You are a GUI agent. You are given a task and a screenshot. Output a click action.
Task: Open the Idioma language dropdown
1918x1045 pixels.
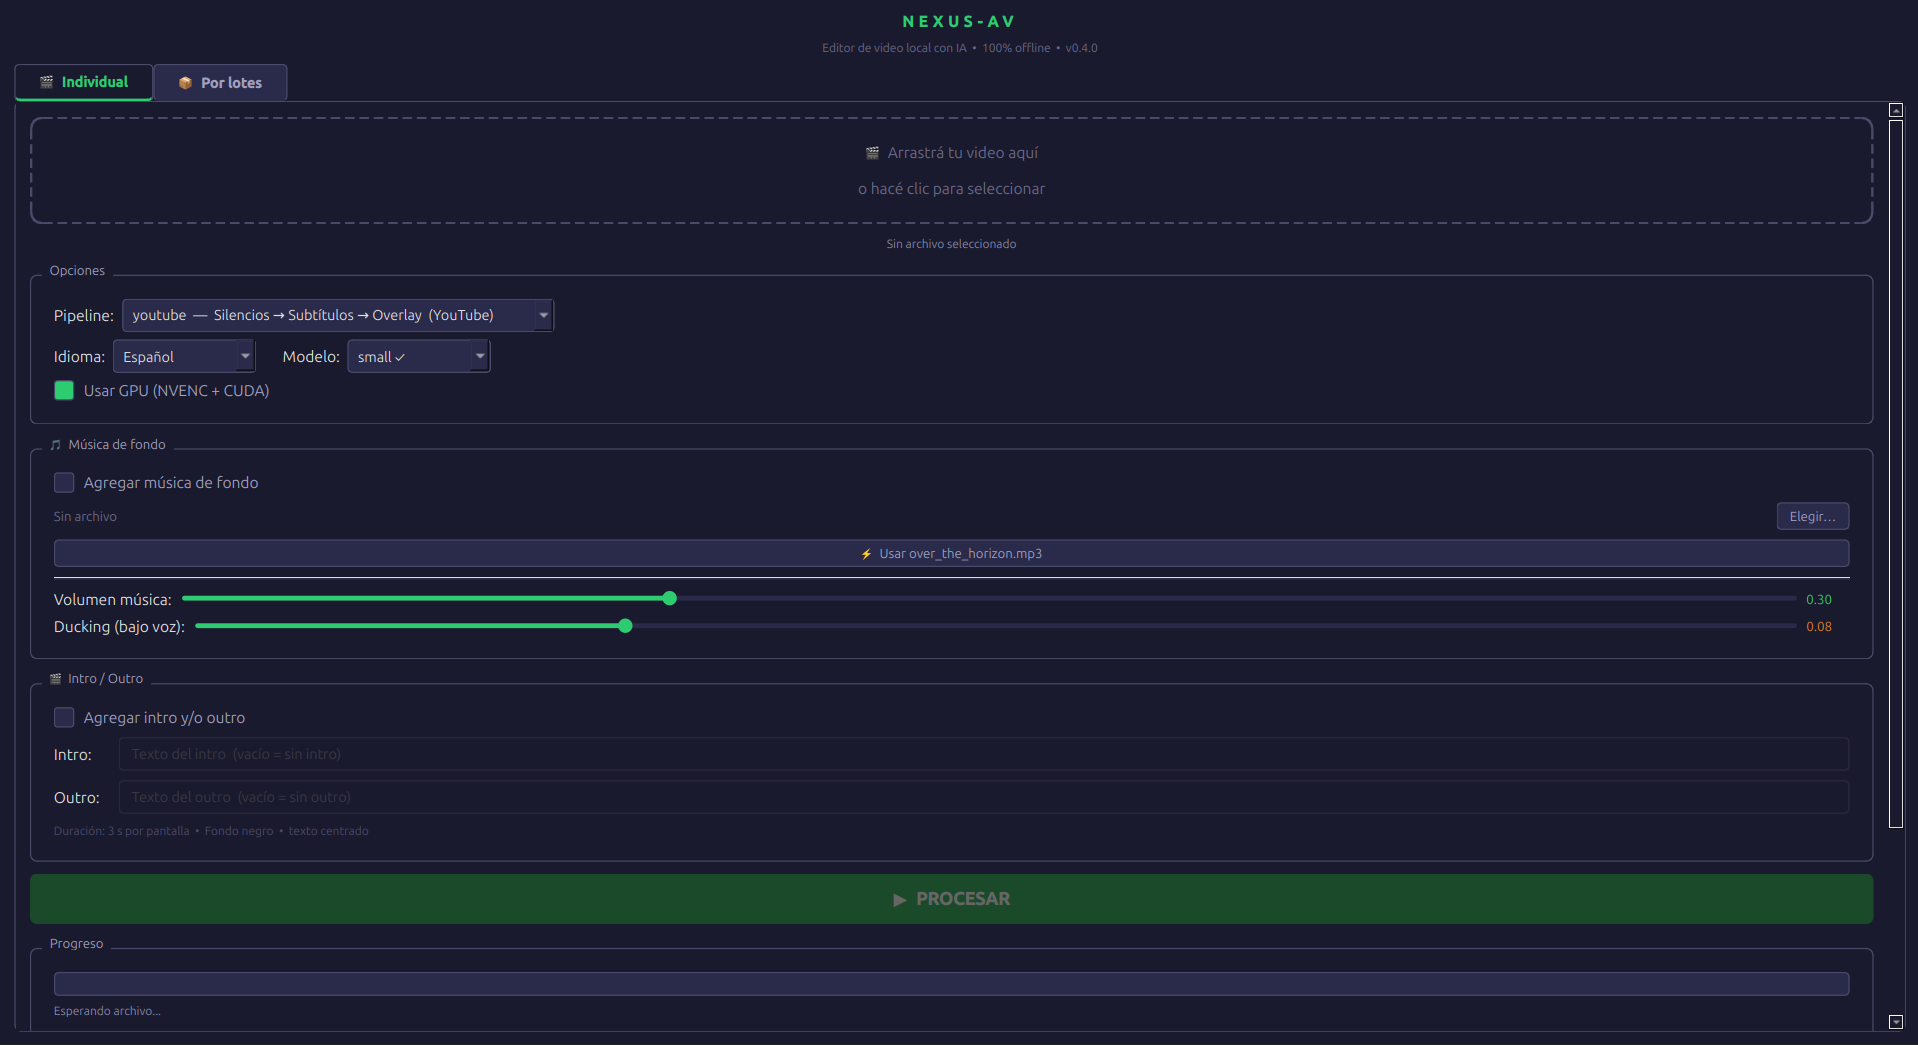pyautogui.click(x=184, y=357)
